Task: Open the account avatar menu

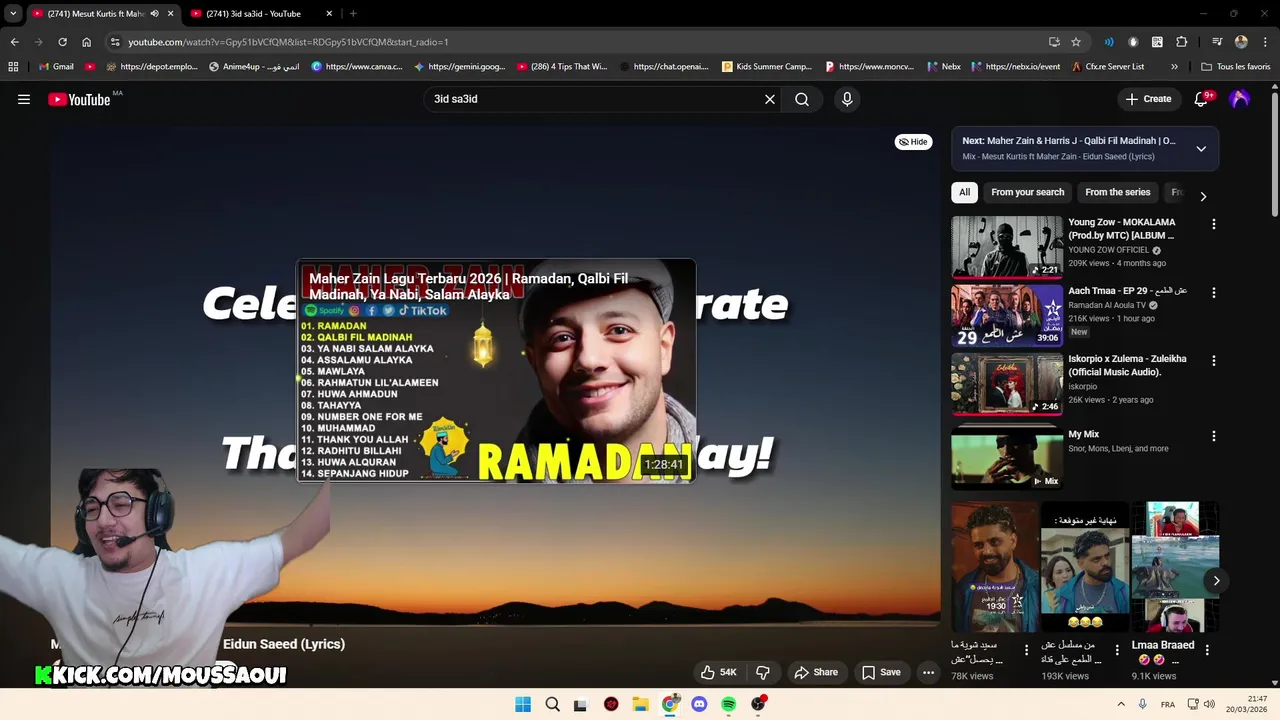Action: [x=1239, y=99]
